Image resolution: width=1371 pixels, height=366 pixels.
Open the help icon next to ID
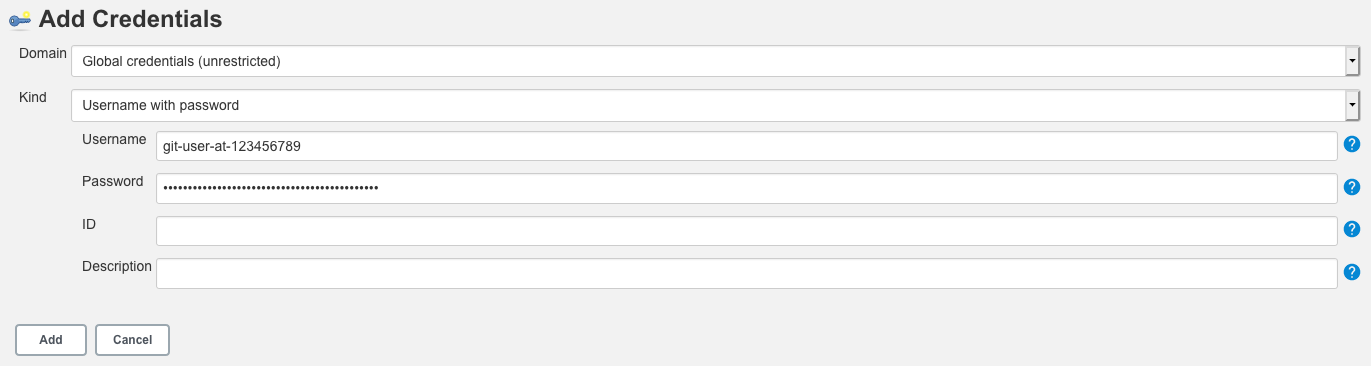pos(1352,229)
